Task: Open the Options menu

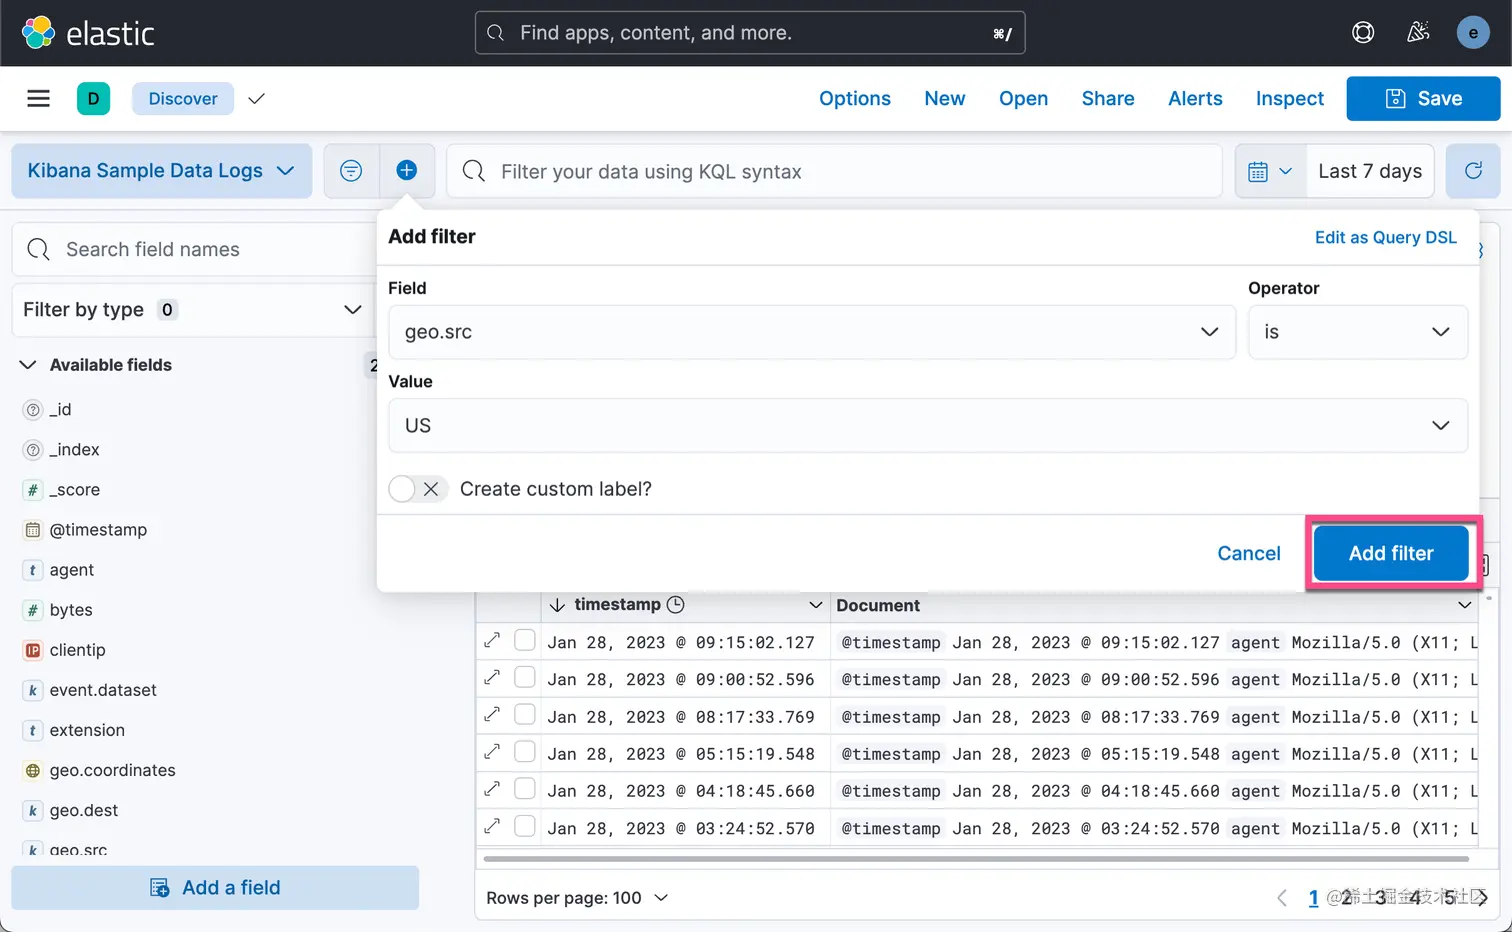Action: point(854,98)
